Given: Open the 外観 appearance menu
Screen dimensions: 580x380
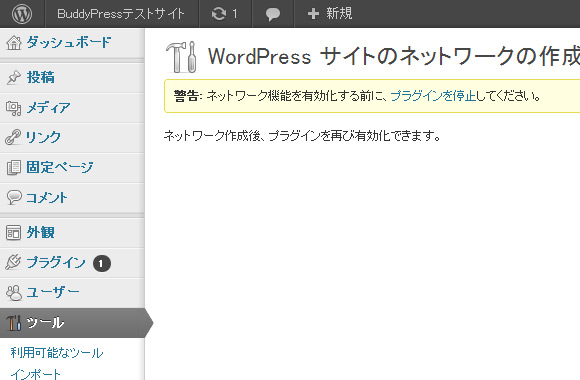Looking at the screenshot, I should click(41, 232).
